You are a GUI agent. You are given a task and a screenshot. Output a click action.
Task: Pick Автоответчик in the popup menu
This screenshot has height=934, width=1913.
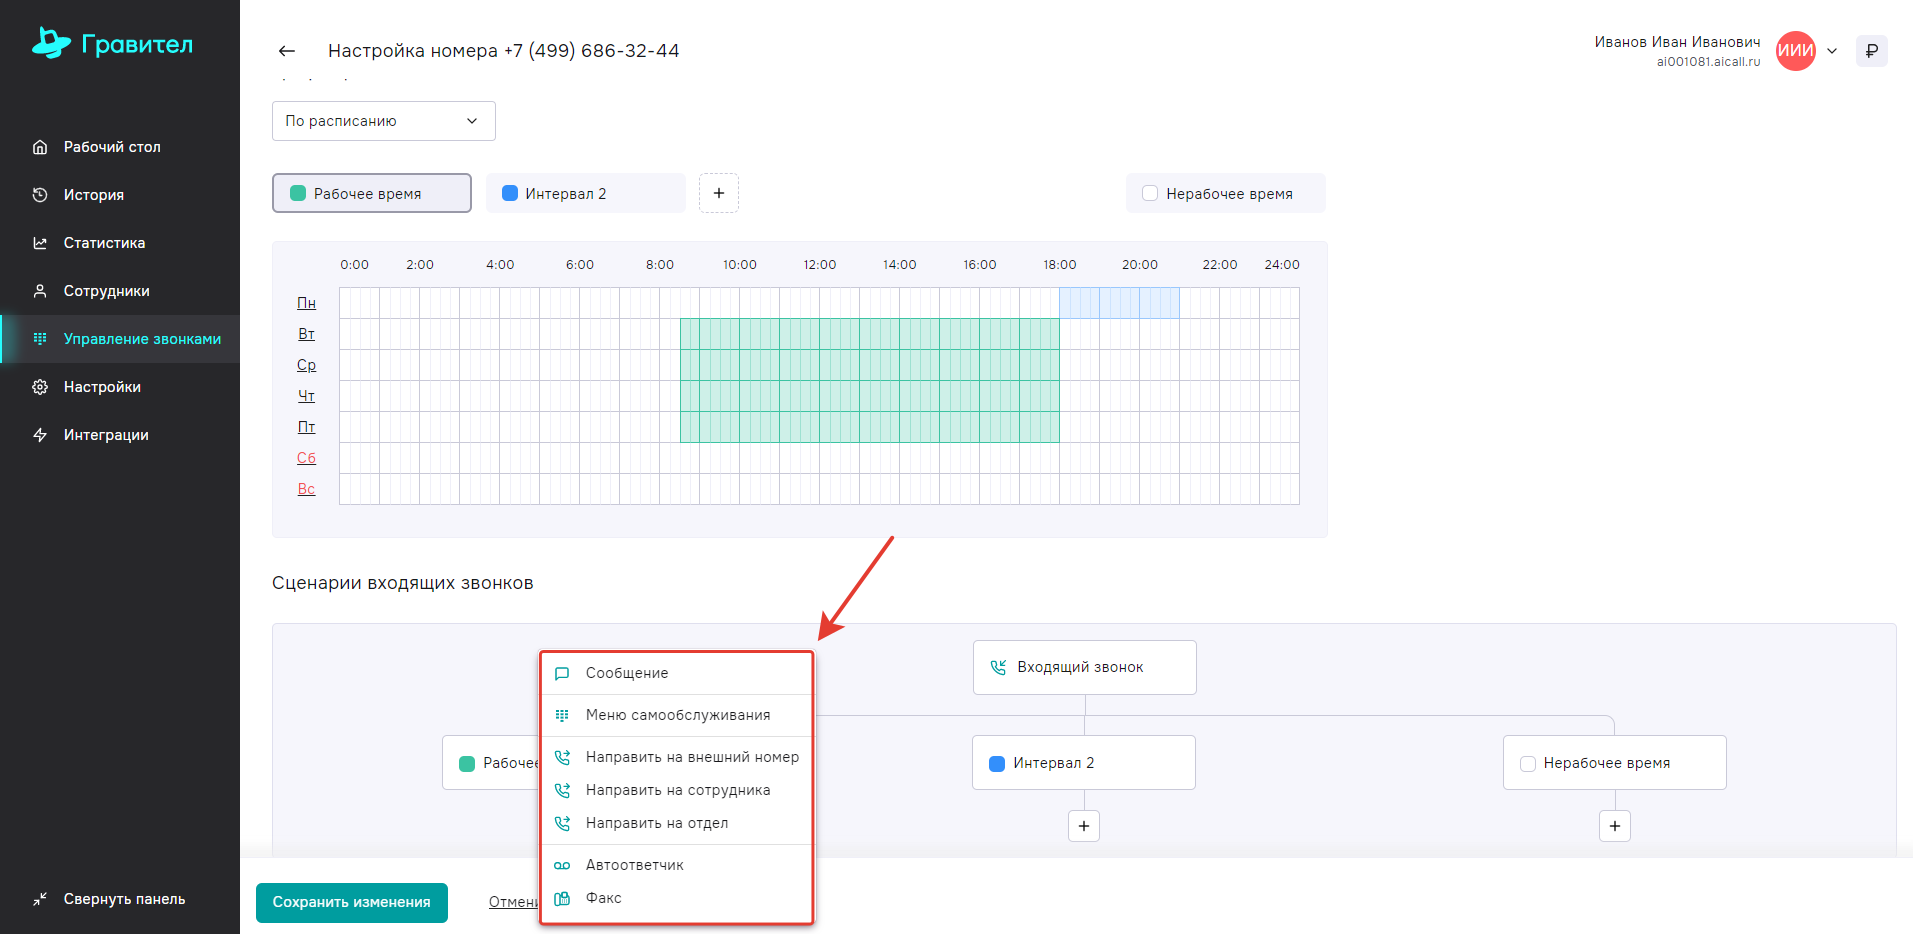point(634,865)
